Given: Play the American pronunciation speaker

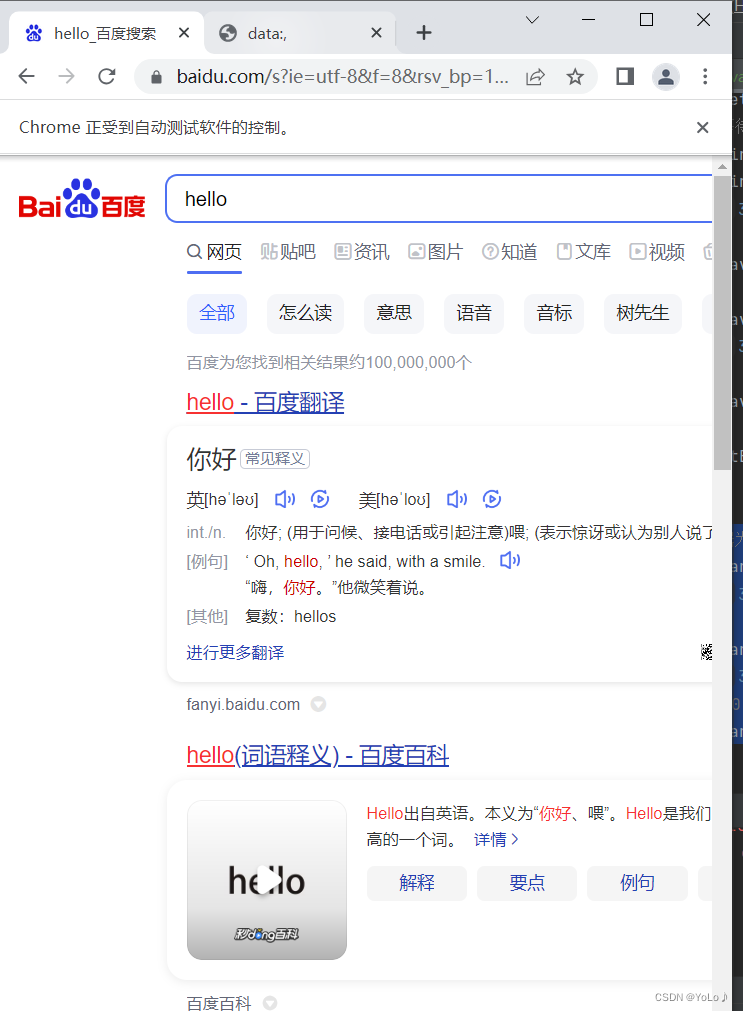Looking at the screenshot, I should pyautogui.click(x=457, y=499).
